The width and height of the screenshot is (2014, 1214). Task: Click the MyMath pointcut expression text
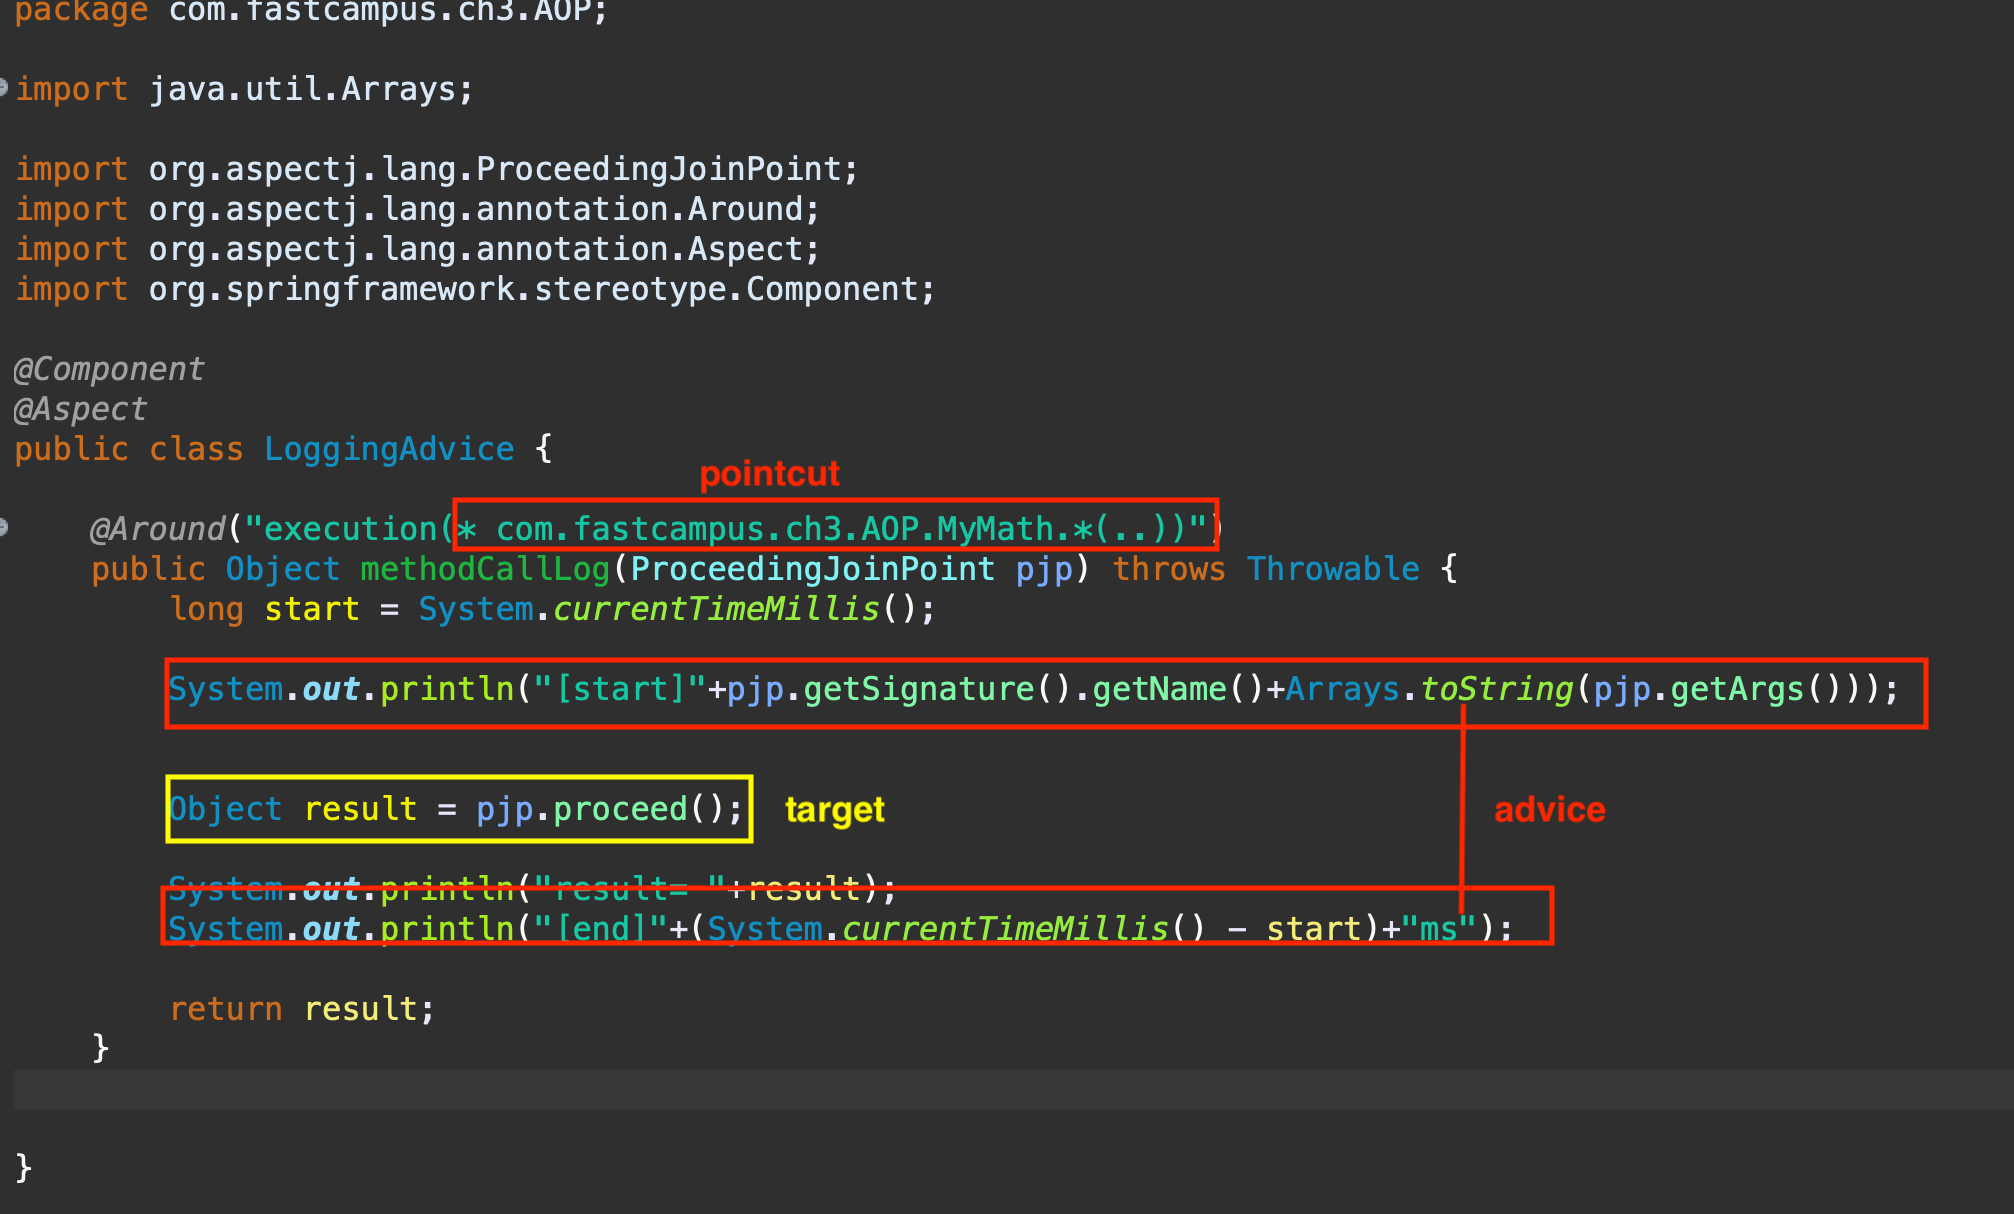994,528
